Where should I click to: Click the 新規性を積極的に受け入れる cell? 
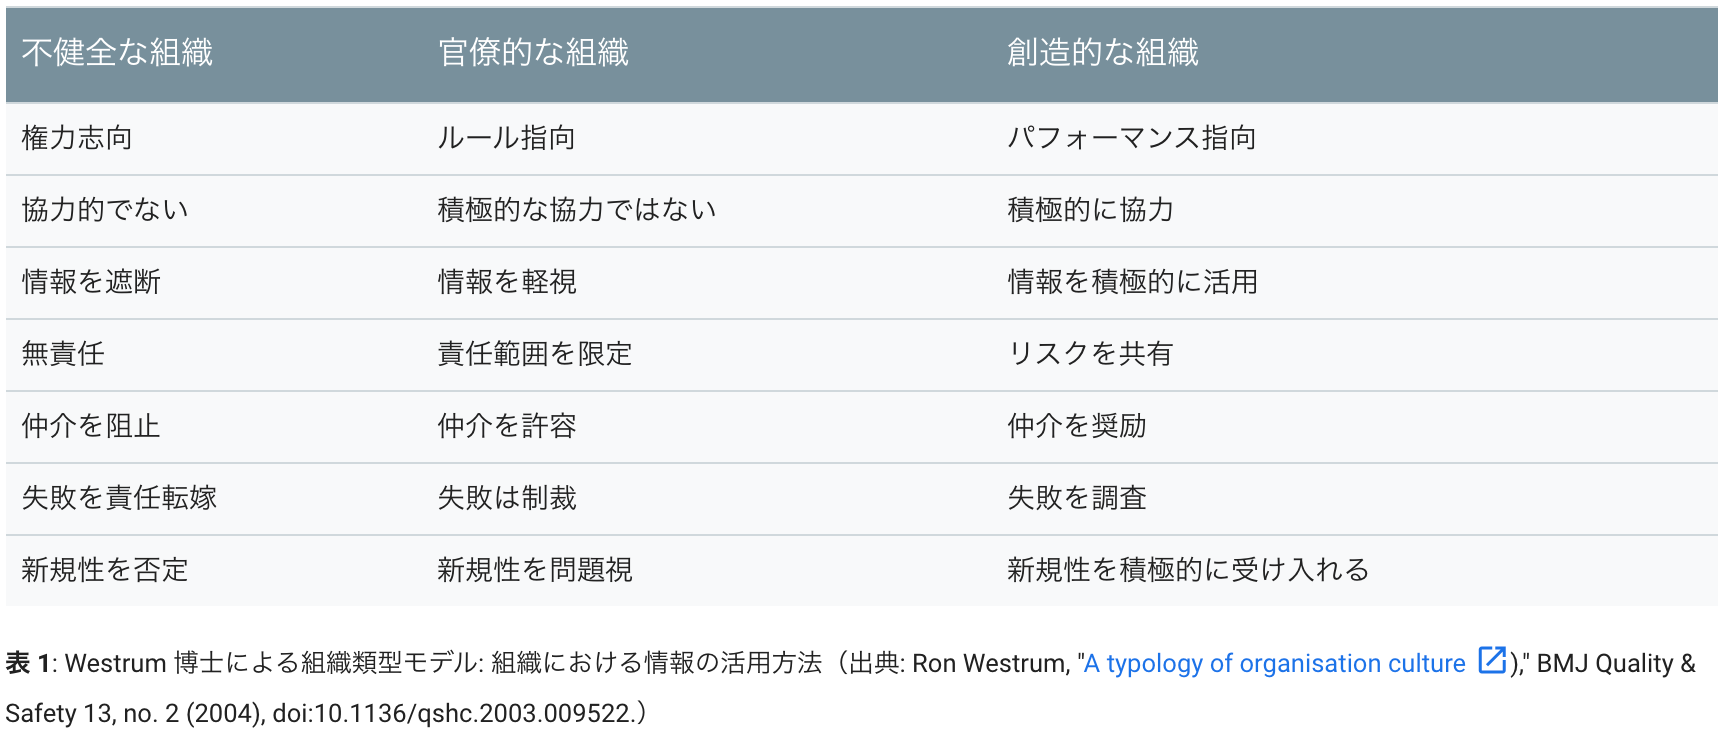tap(1354, 571)
